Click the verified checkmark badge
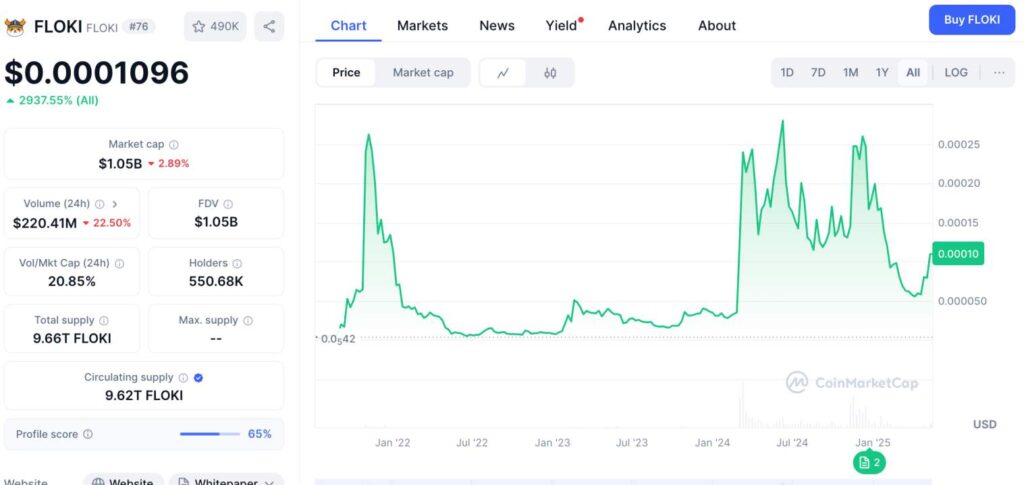The image size is (1024, 485). (199, 378)
